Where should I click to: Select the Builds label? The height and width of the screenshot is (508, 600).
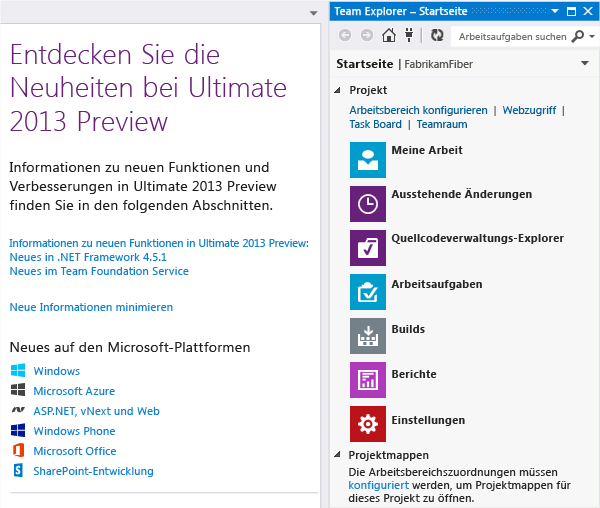pyautogui.click(x=408, y=329)
